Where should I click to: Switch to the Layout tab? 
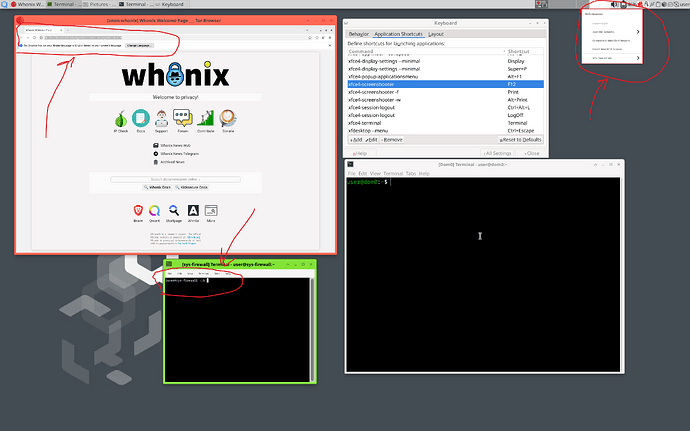[436, 34]
